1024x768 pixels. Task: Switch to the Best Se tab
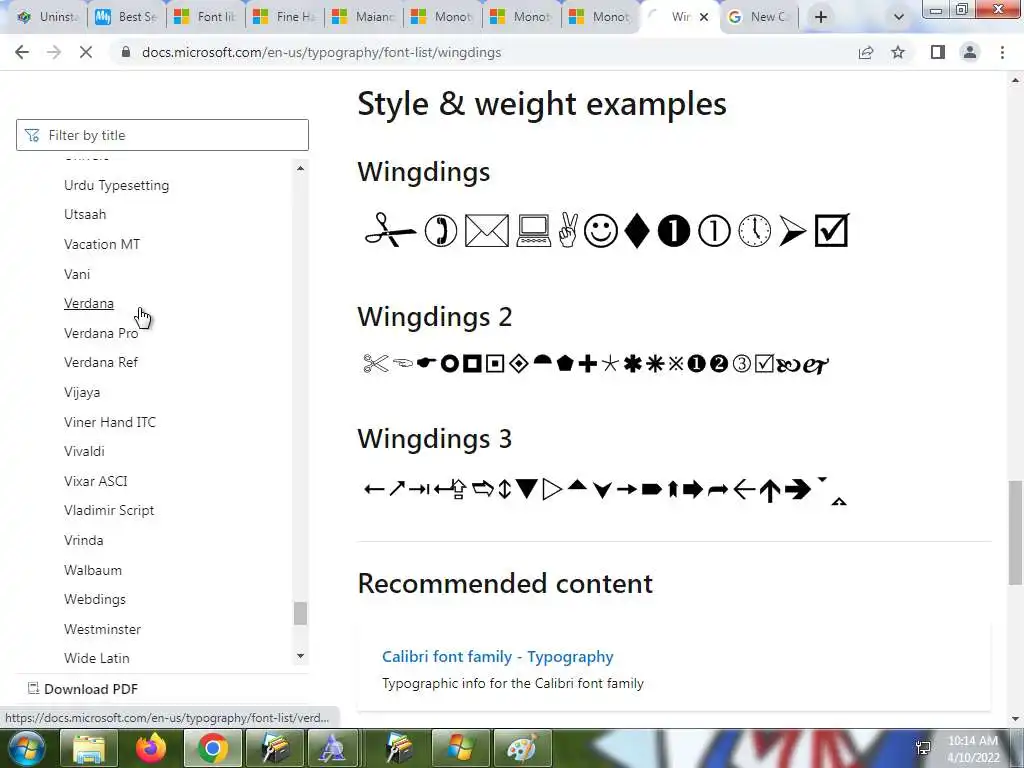point(126,17)
